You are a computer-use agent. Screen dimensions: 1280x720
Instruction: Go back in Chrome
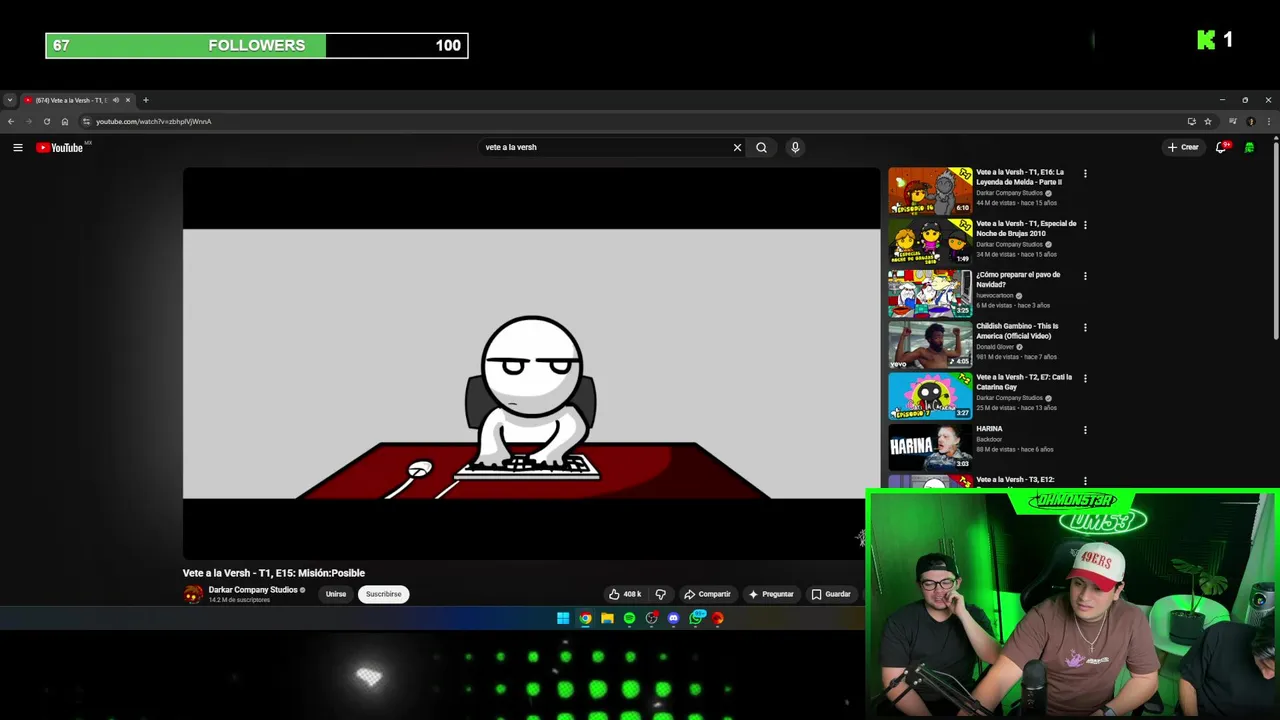11,121
